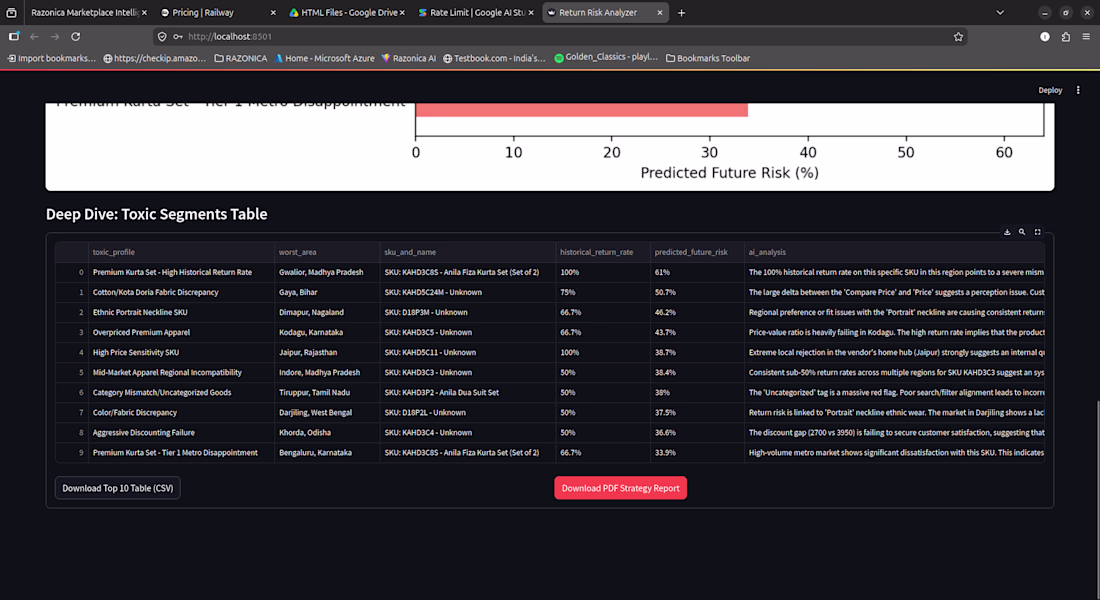The height and width of the screenshot is (600, 1100).
Task: Select cell 'Indore, Madhya Pradesh'
Action: pyautogui.click(x=327, y=373)
